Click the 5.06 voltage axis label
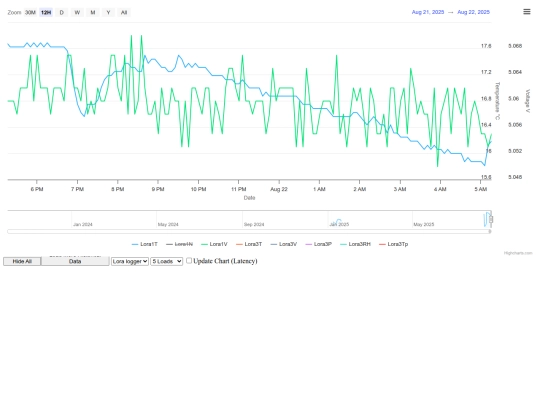Image resolution: width=540 pixels, height=405 pixels. [x=513, y=98]
